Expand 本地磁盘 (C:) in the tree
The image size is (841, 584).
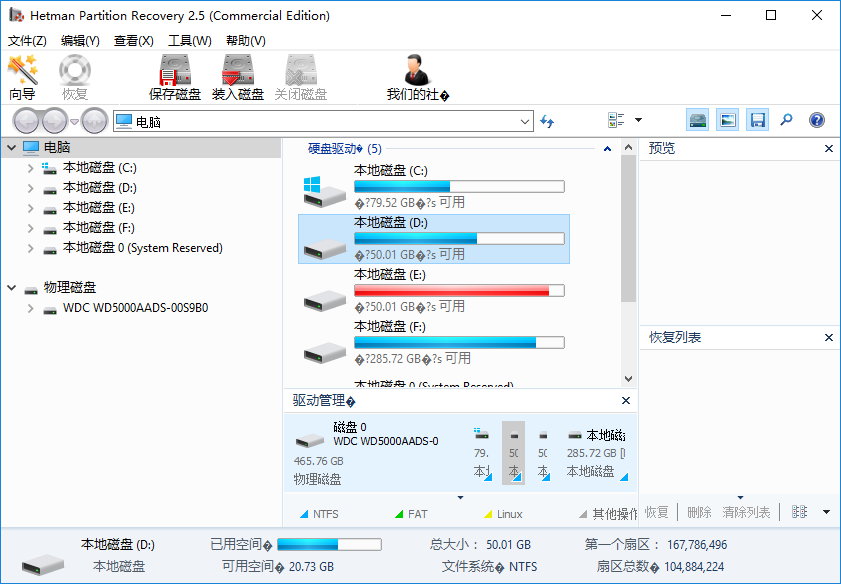tap(31, 168)
